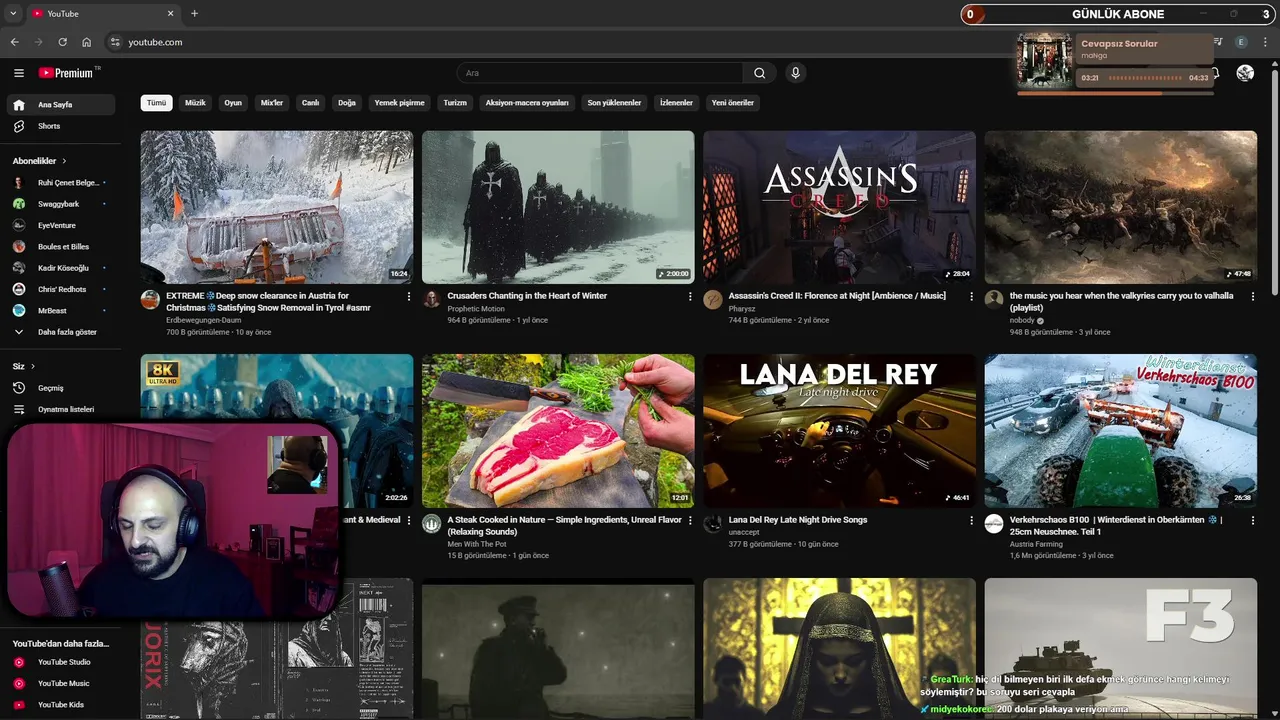The image size is (1280, 720).
Task: Open the browser profile E icon
Action: pos(1241,42)
